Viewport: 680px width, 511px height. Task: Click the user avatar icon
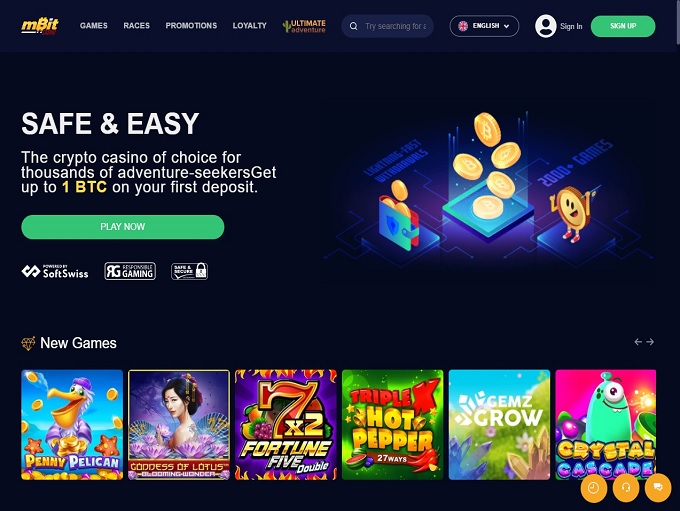[x=546, y=26]
